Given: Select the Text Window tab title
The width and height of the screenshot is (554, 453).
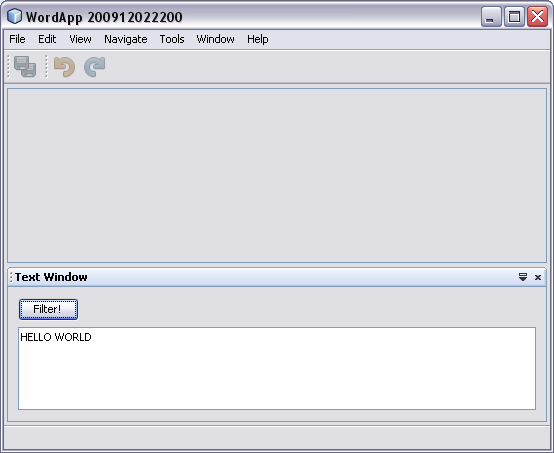Looking at the screenshot, I should point(51,277).
